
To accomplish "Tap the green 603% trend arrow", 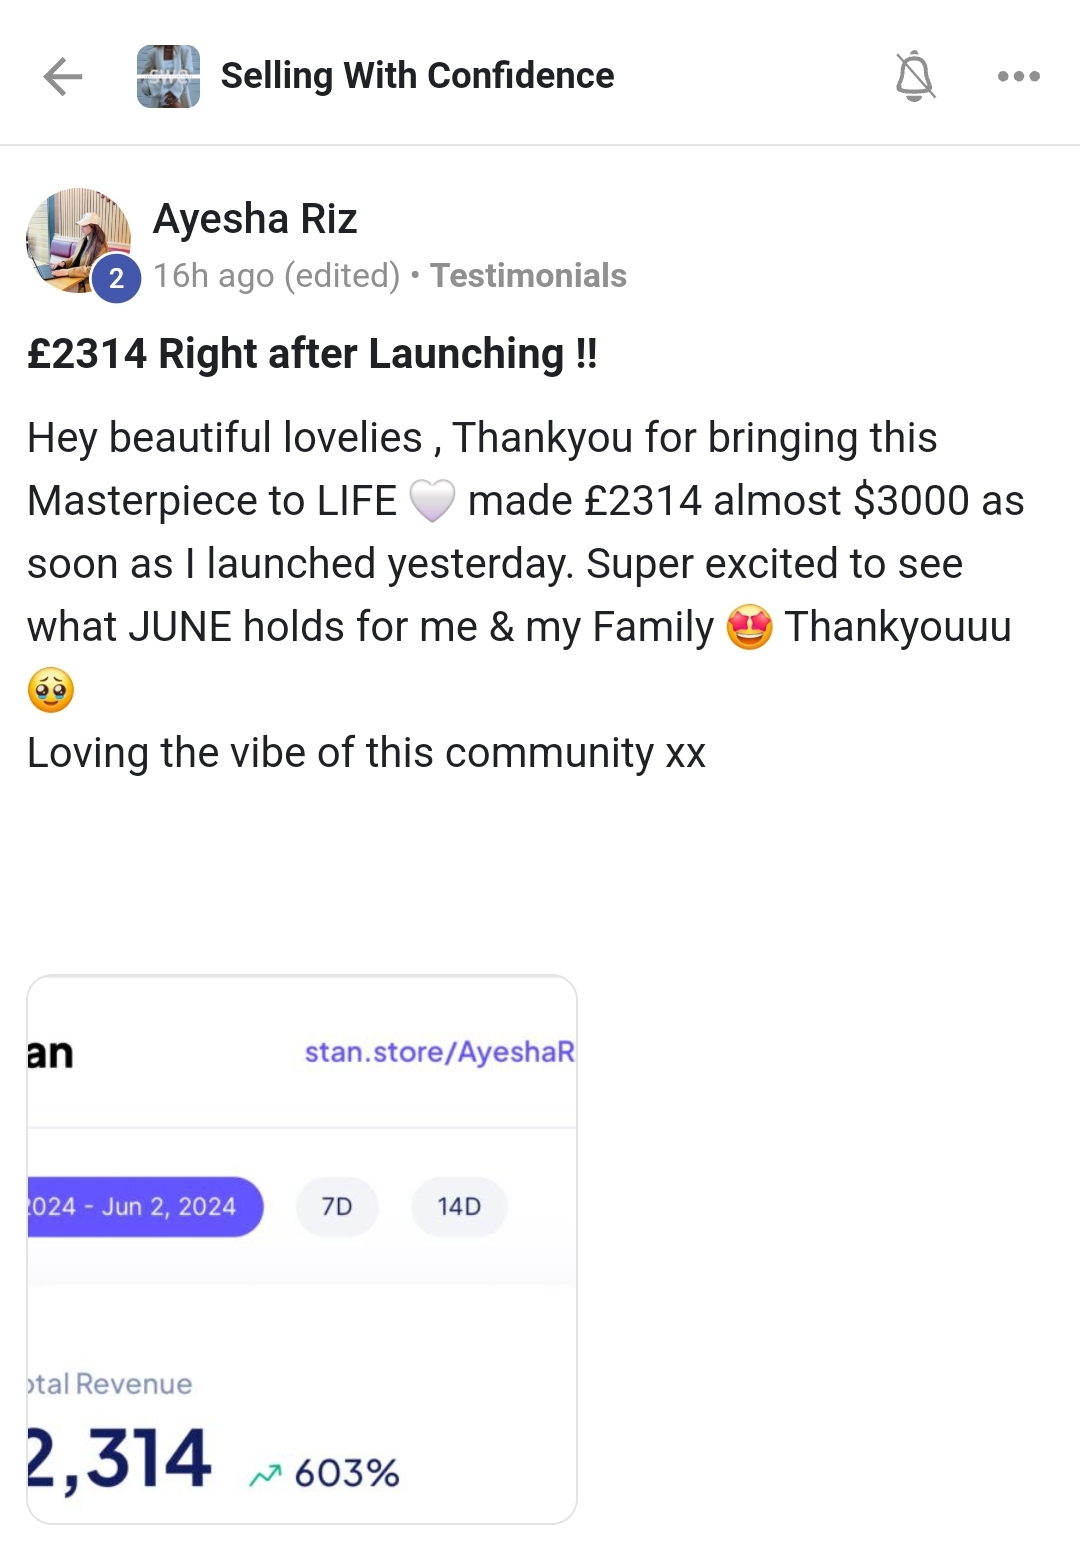I will (265, 1476).
